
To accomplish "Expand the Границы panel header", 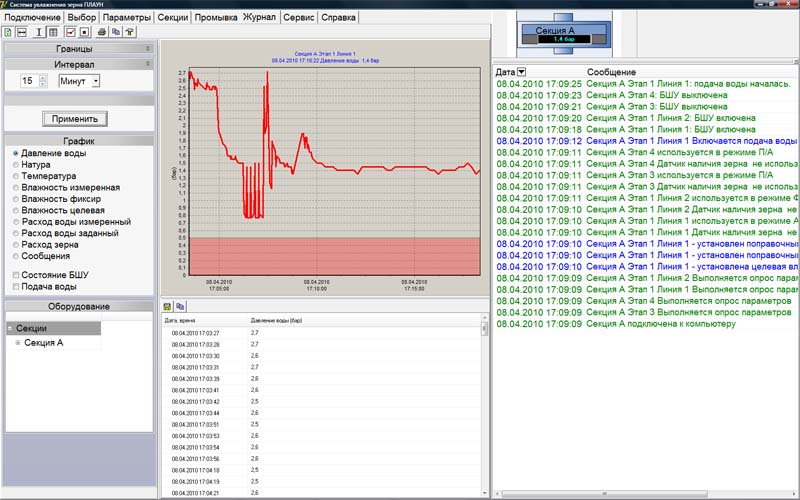I will 79,48.
